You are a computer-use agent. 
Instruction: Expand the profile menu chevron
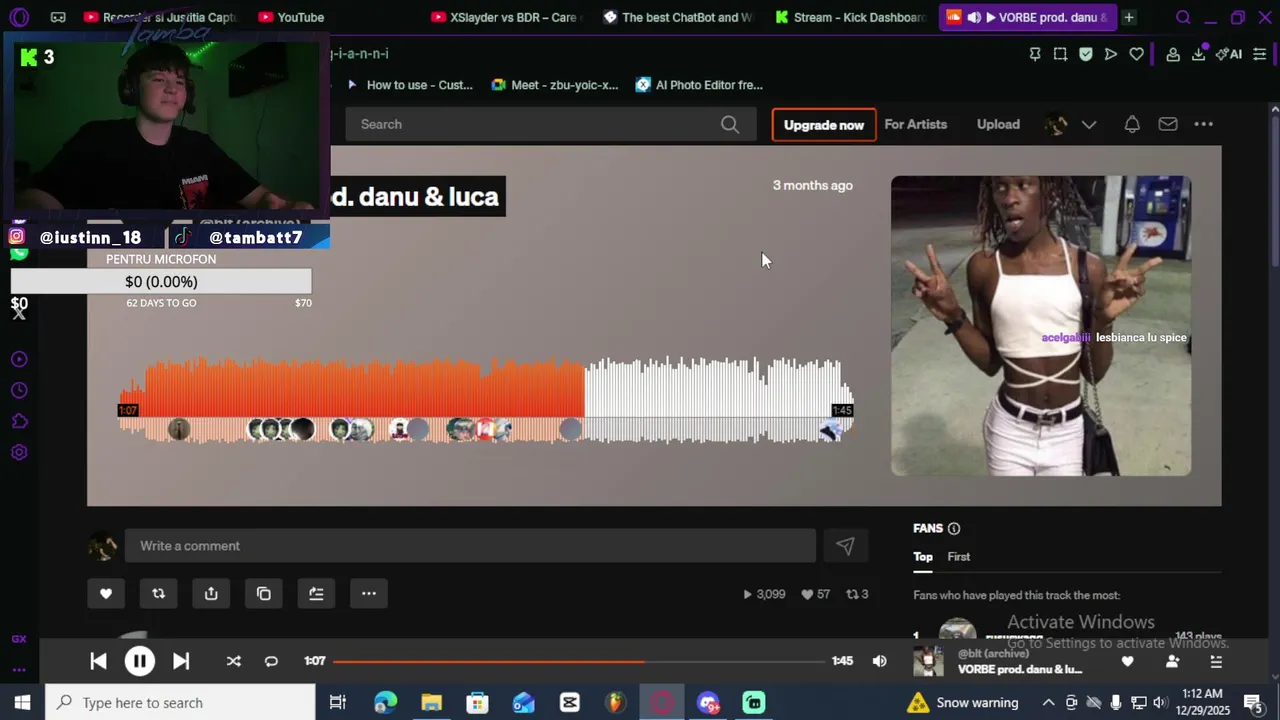(1089, 124)
